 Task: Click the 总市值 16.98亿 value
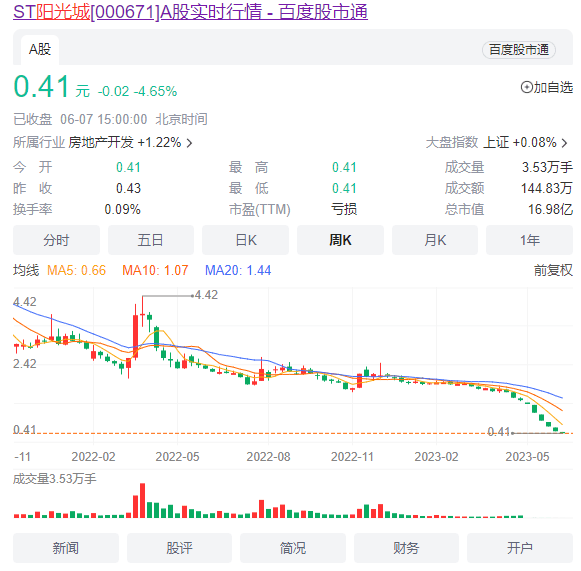(x=551, y=209)
